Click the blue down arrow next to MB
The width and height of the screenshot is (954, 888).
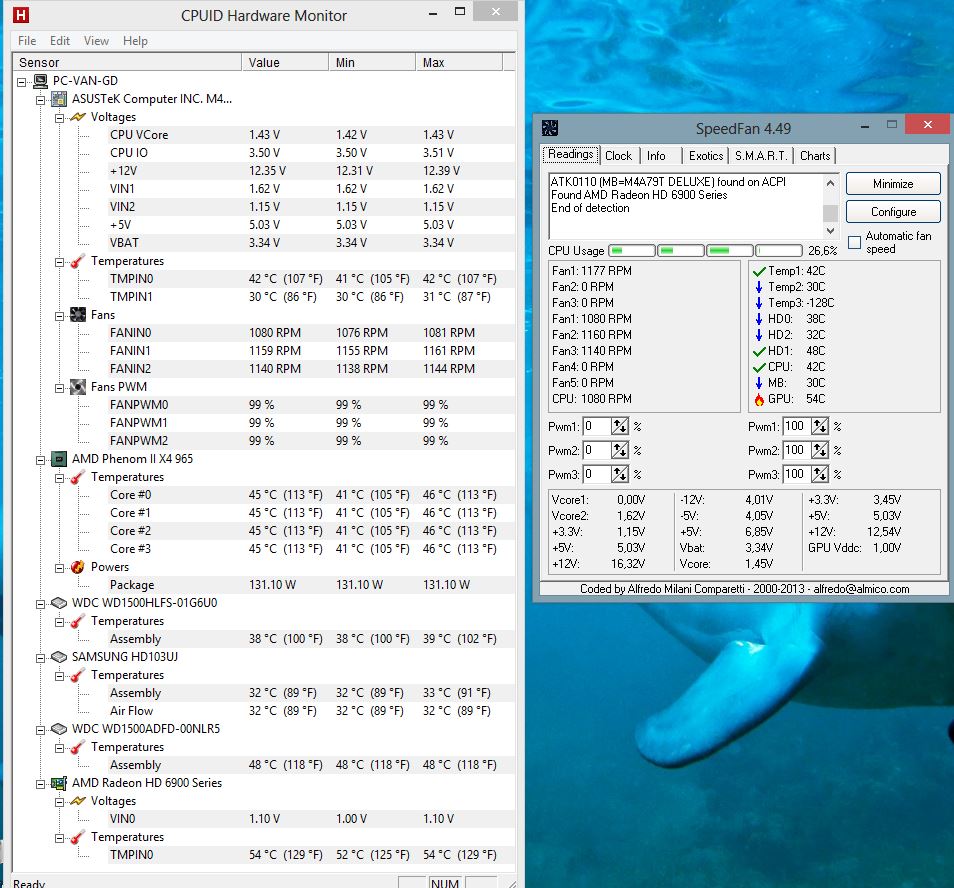[x=759, y=383]
